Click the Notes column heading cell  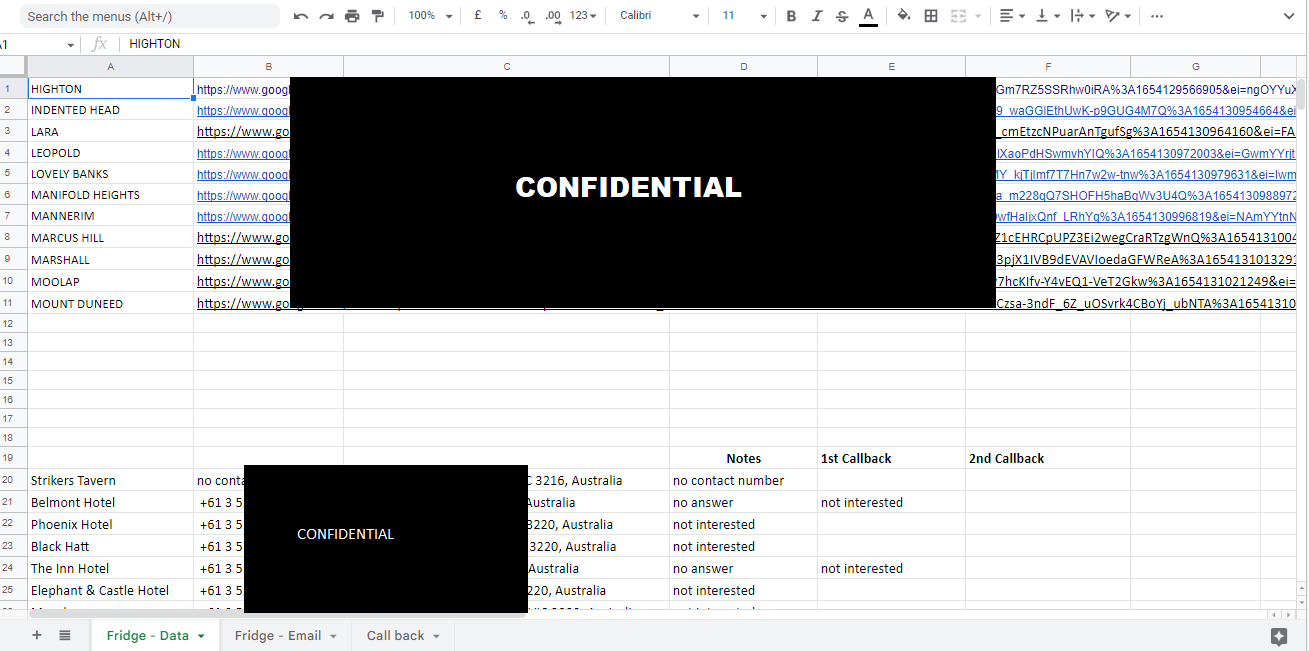[x=743, y=458]
